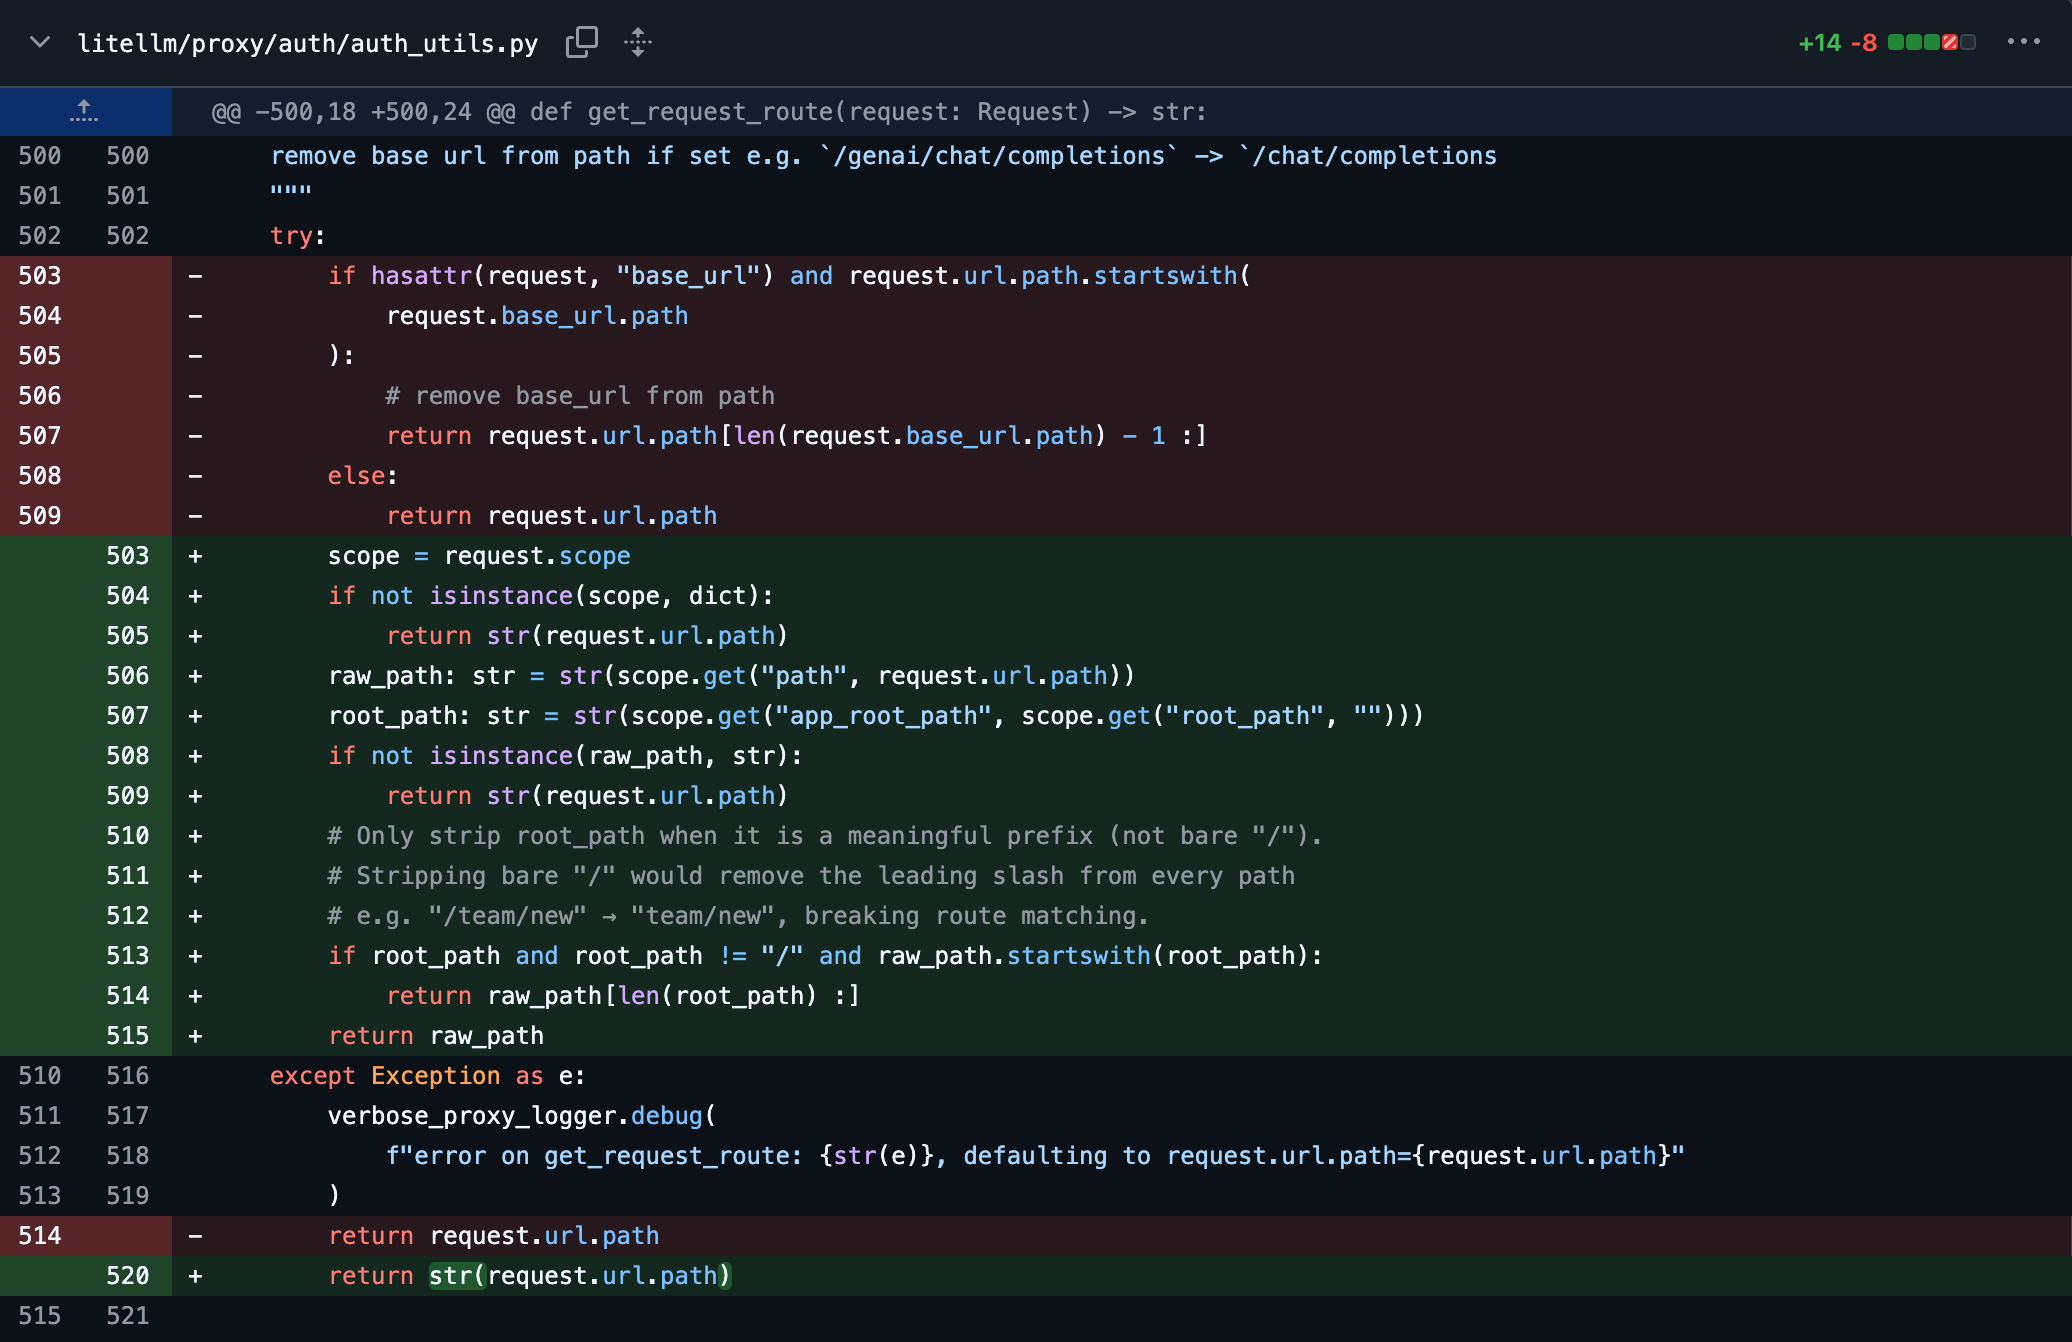Select added line number 515
Screen dimensions: 2072x1342
coord(128,1036)
